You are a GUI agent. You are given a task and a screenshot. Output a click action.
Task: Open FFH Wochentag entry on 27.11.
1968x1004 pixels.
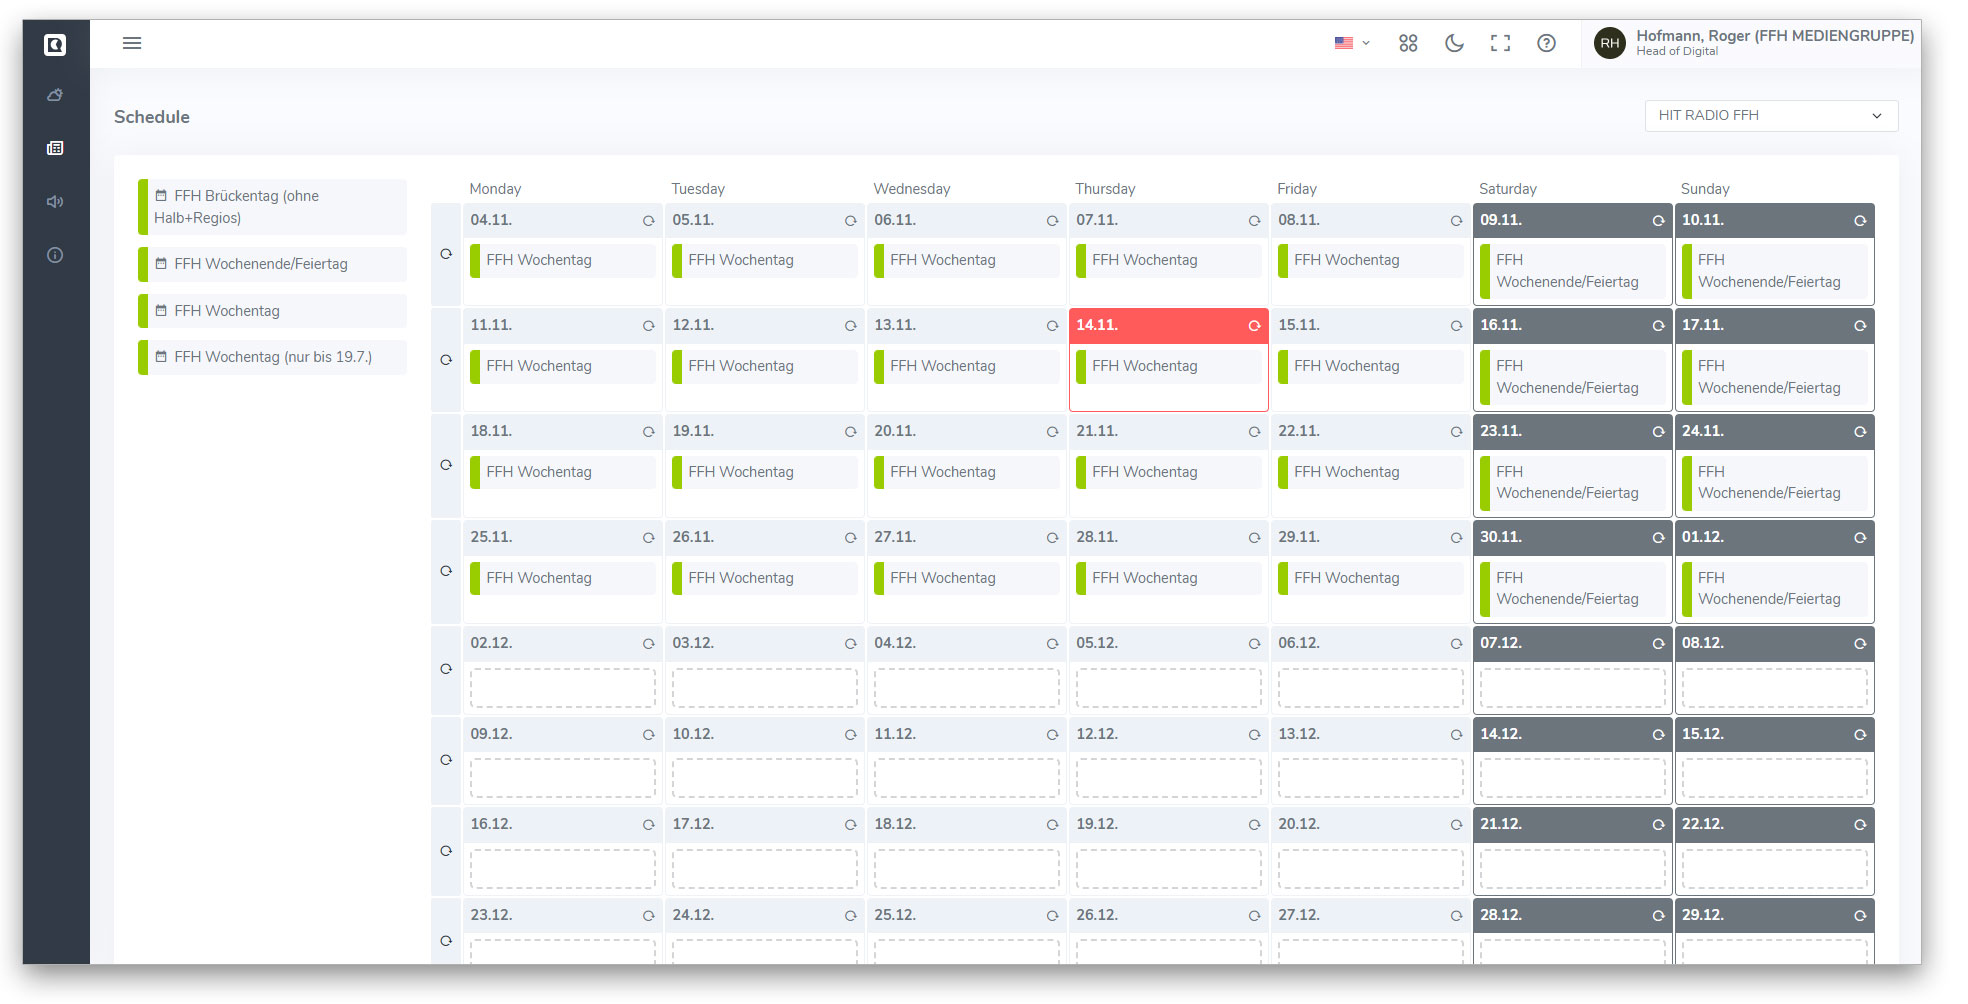[x=967, y=578]
